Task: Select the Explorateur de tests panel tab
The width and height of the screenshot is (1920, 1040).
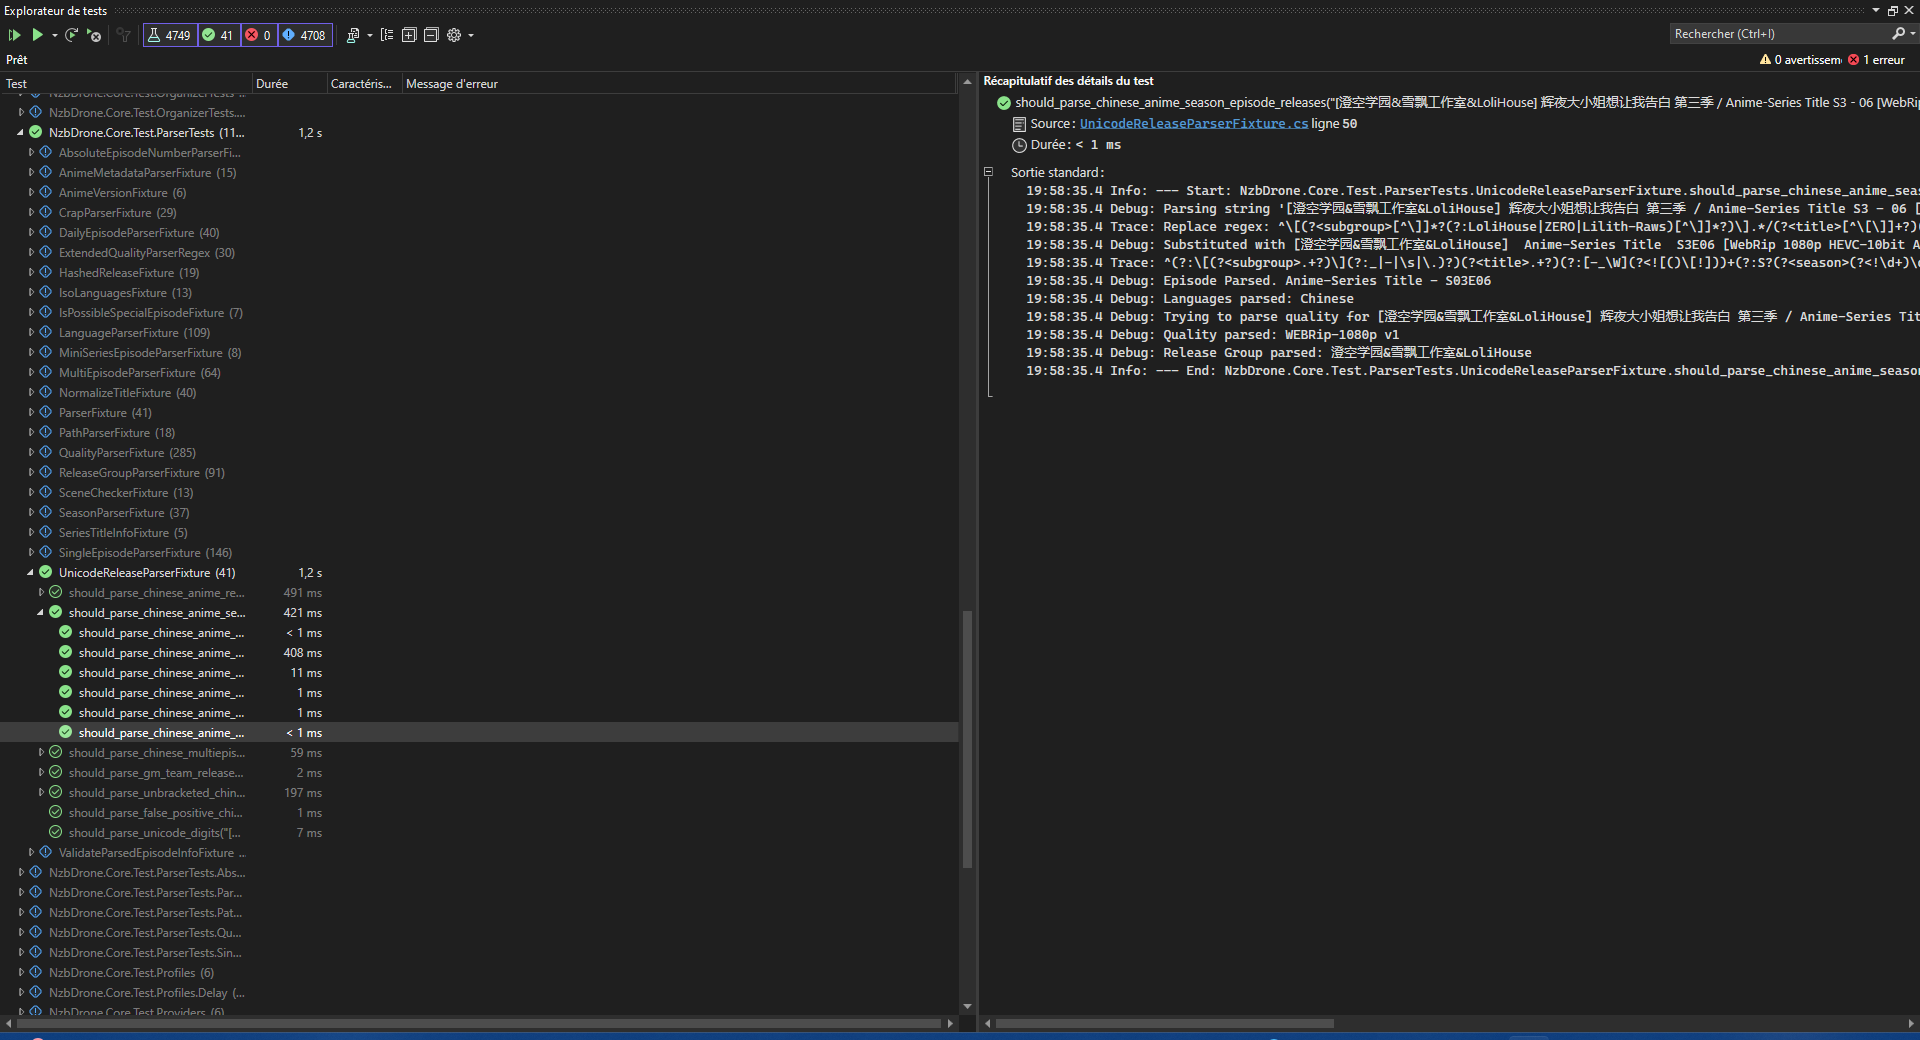Action: [x=55, y=11]
